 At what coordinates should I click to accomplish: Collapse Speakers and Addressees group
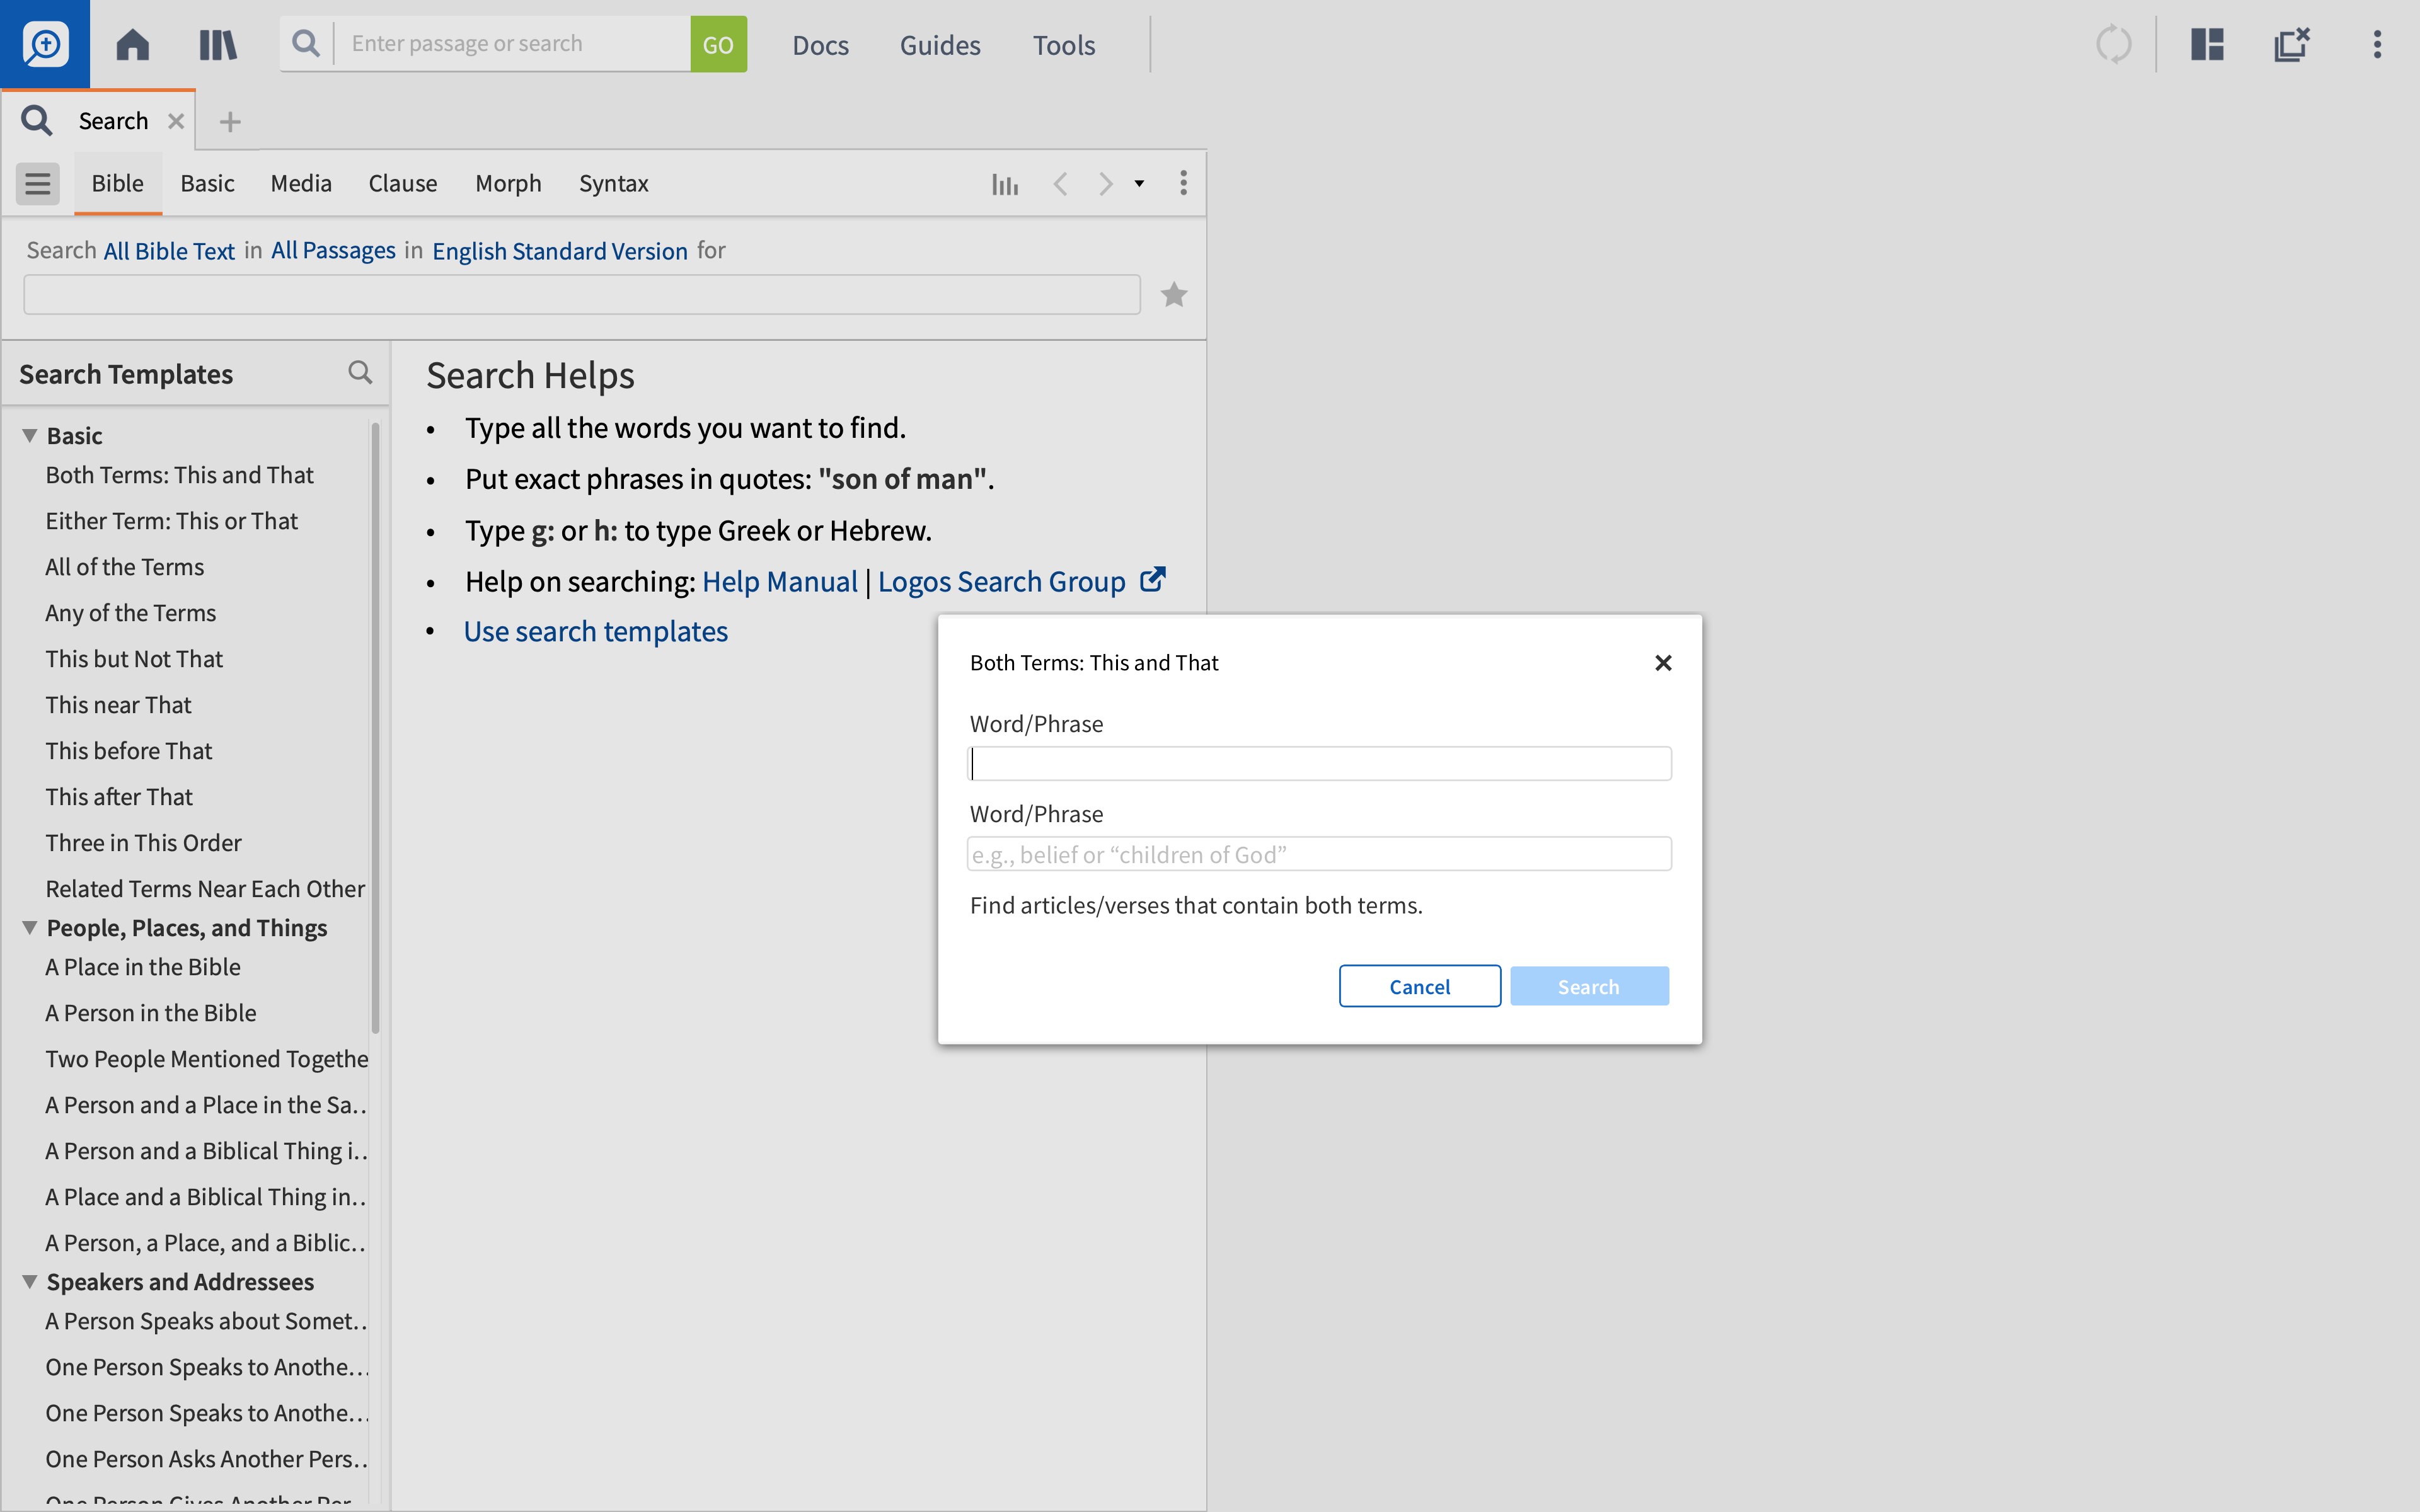(x=30, y=1282)
